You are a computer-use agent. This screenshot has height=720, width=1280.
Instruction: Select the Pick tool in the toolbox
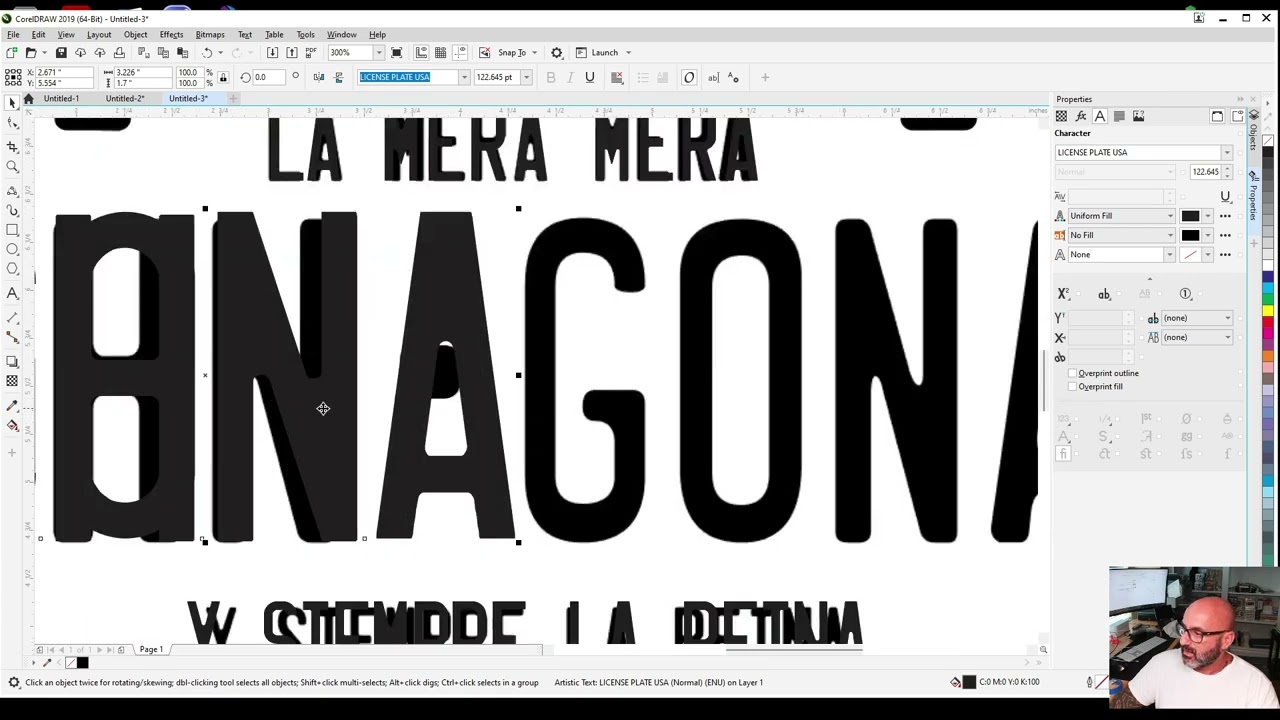12,103
